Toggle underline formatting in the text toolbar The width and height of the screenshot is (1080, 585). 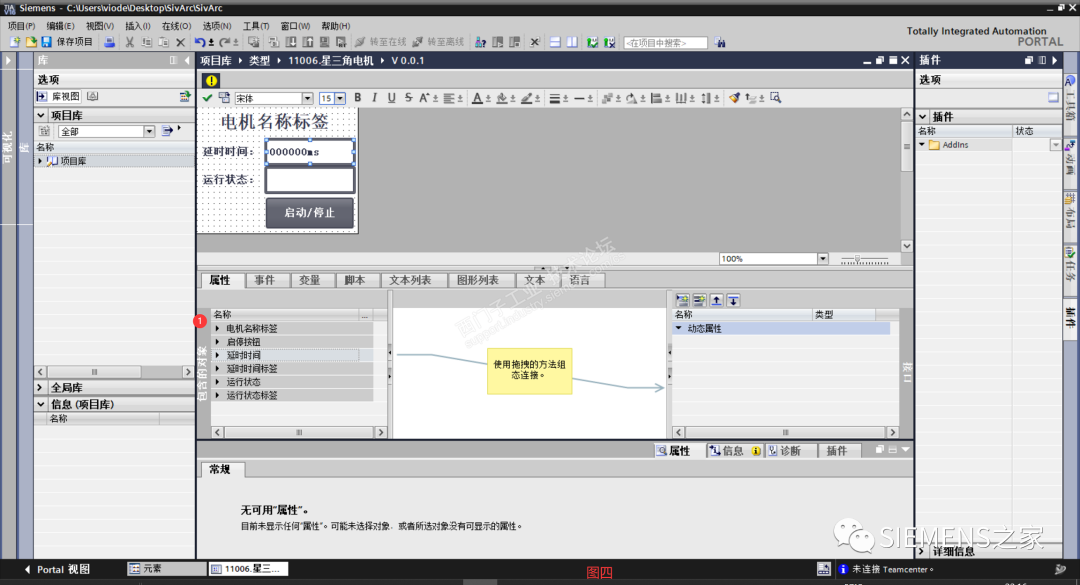pos(391,97)
